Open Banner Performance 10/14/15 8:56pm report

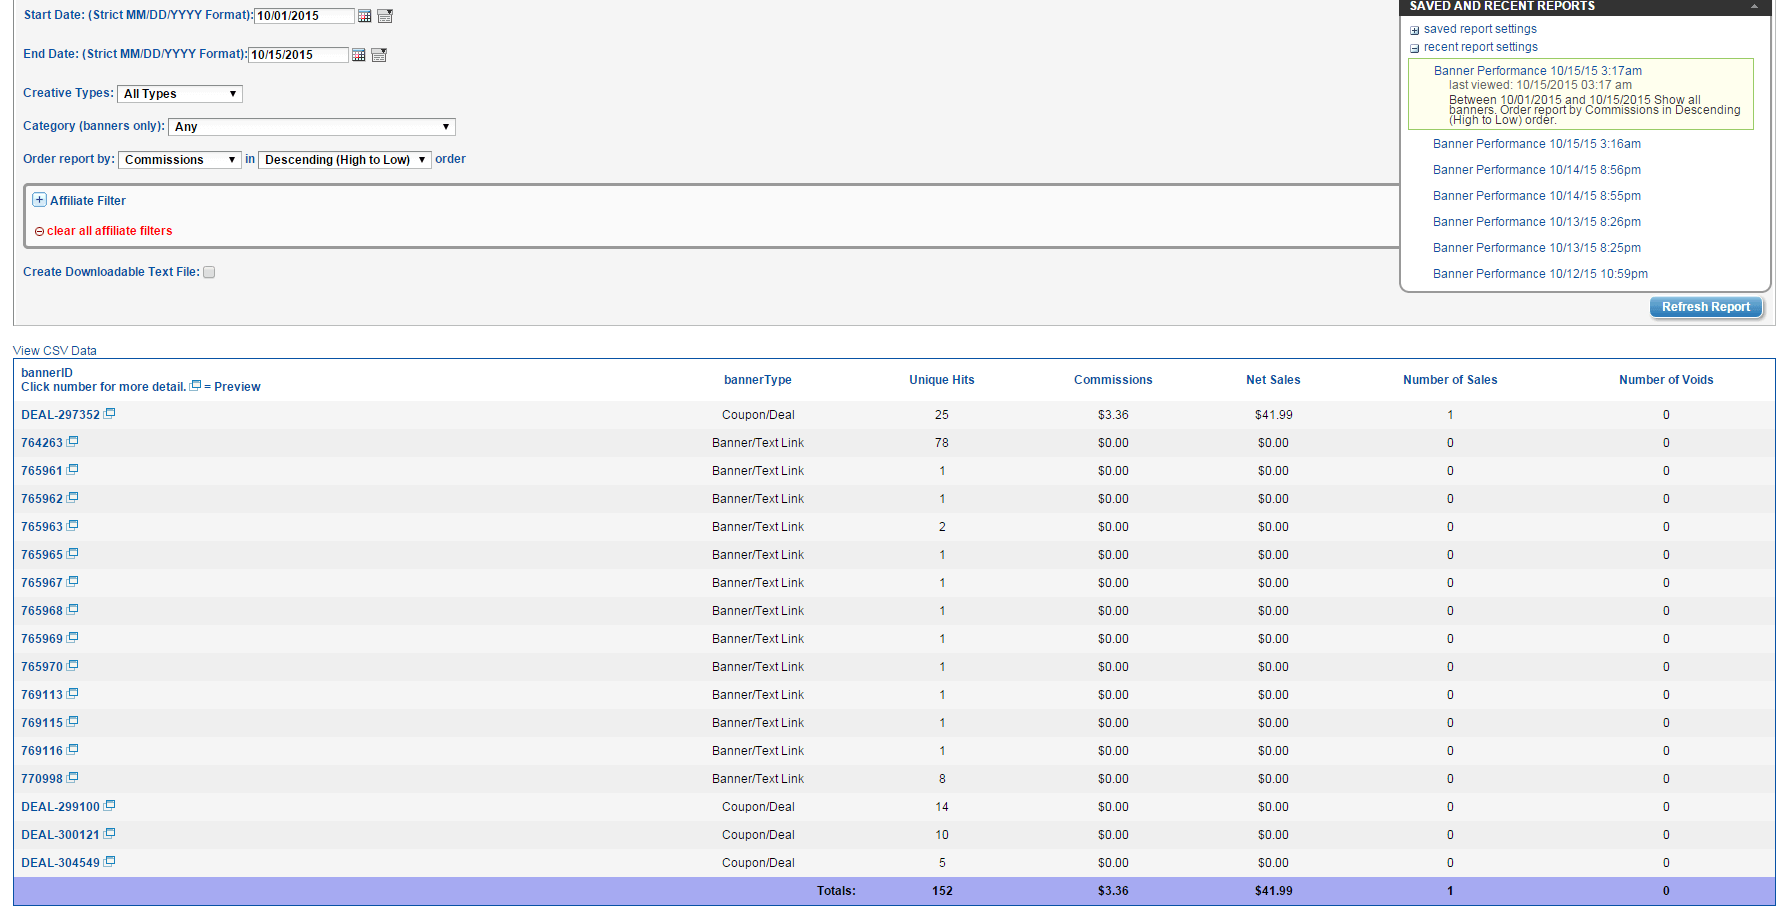pyautogui.click(x=1536, y=170)
